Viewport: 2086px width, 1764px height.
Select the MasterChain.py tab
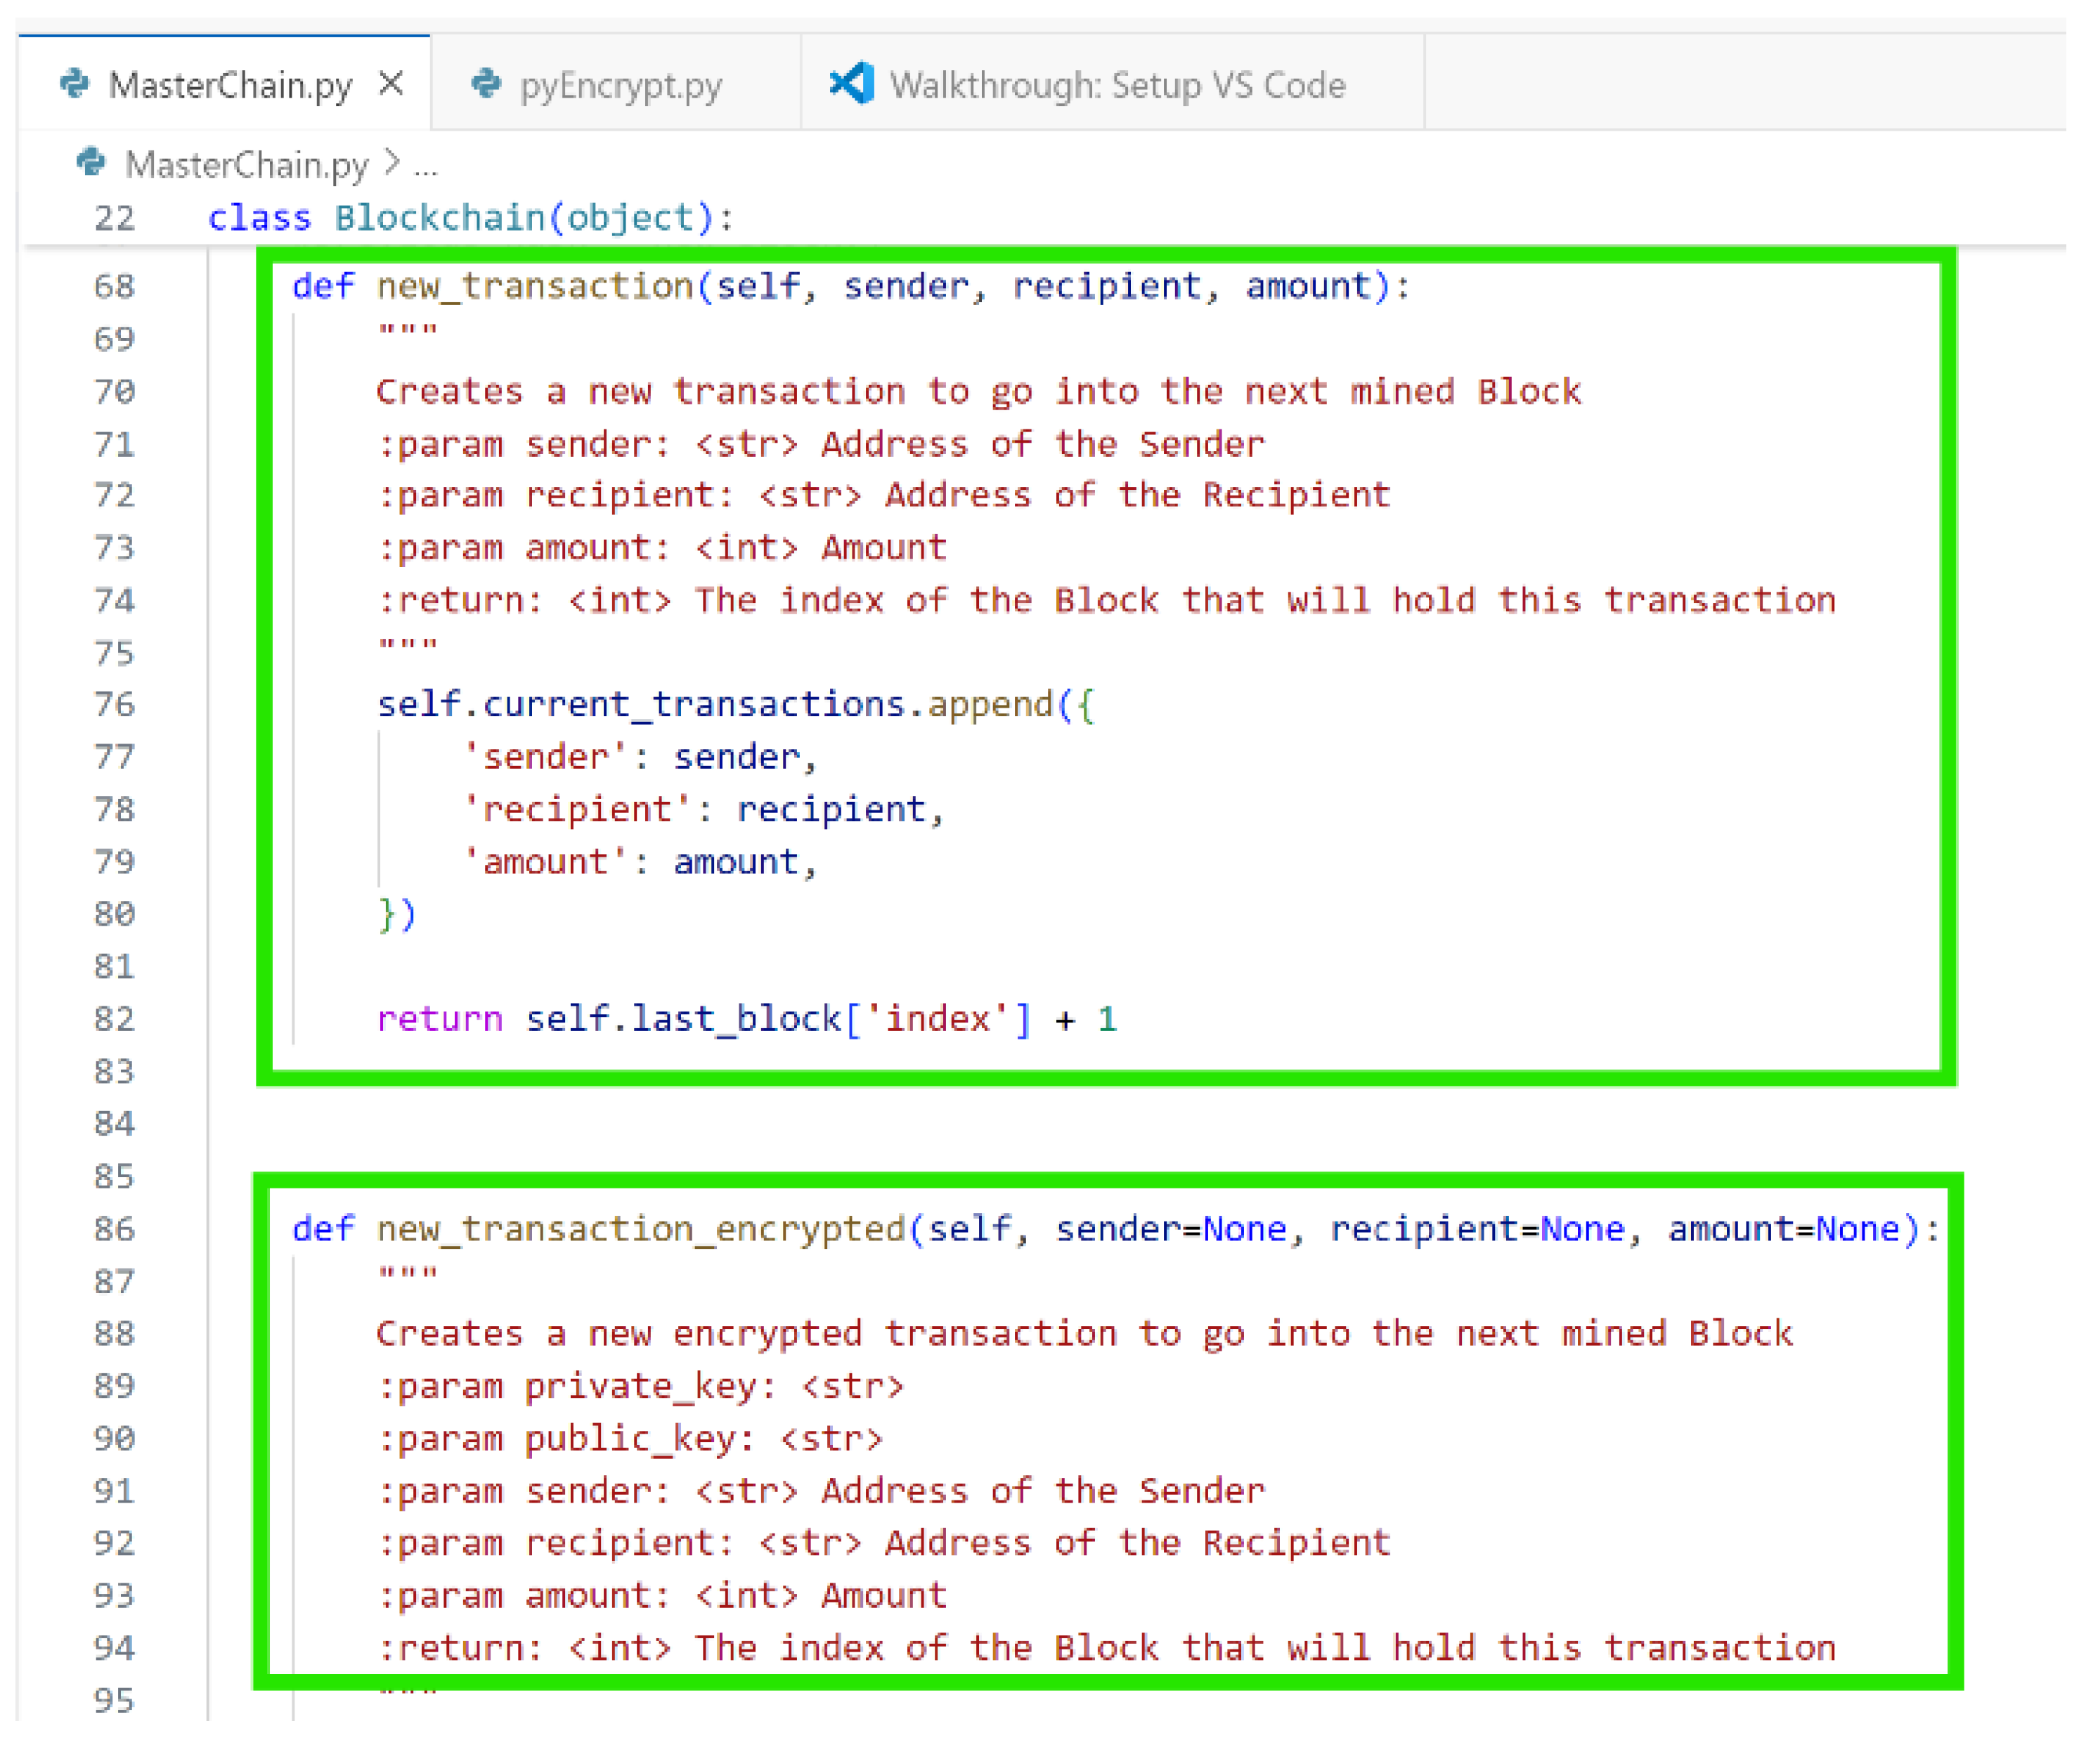click(x=230, y=85)
